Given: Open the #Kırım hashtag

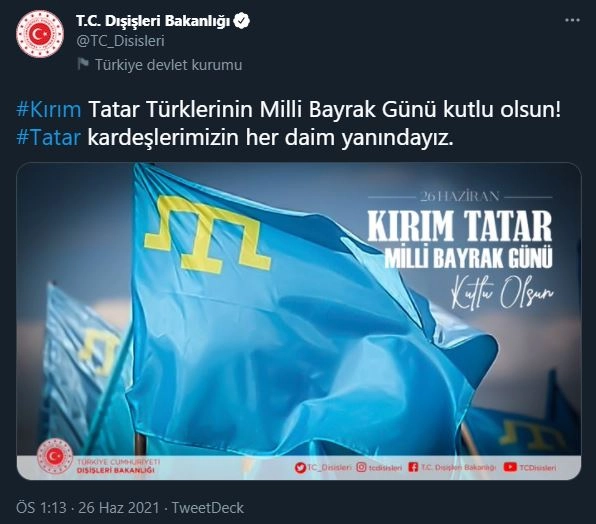Looking at the screenshot, I should tap(49, 110).
